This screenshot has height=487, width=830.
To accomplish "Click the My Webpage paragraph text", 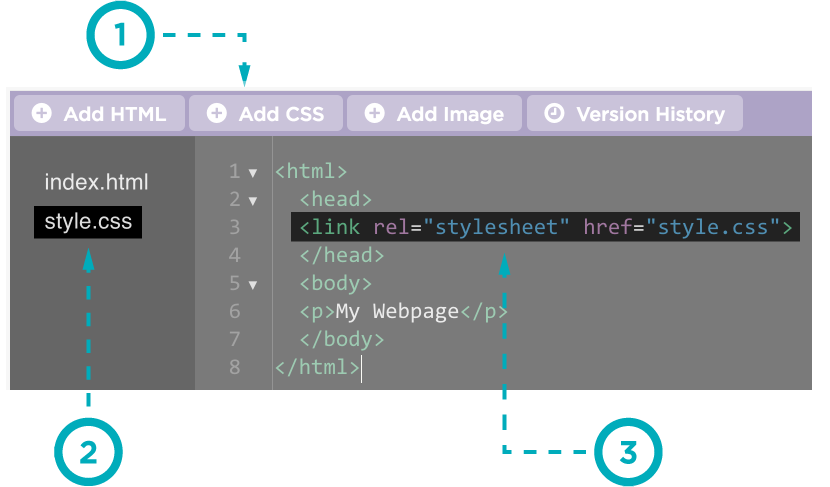I will coord(397,311).
